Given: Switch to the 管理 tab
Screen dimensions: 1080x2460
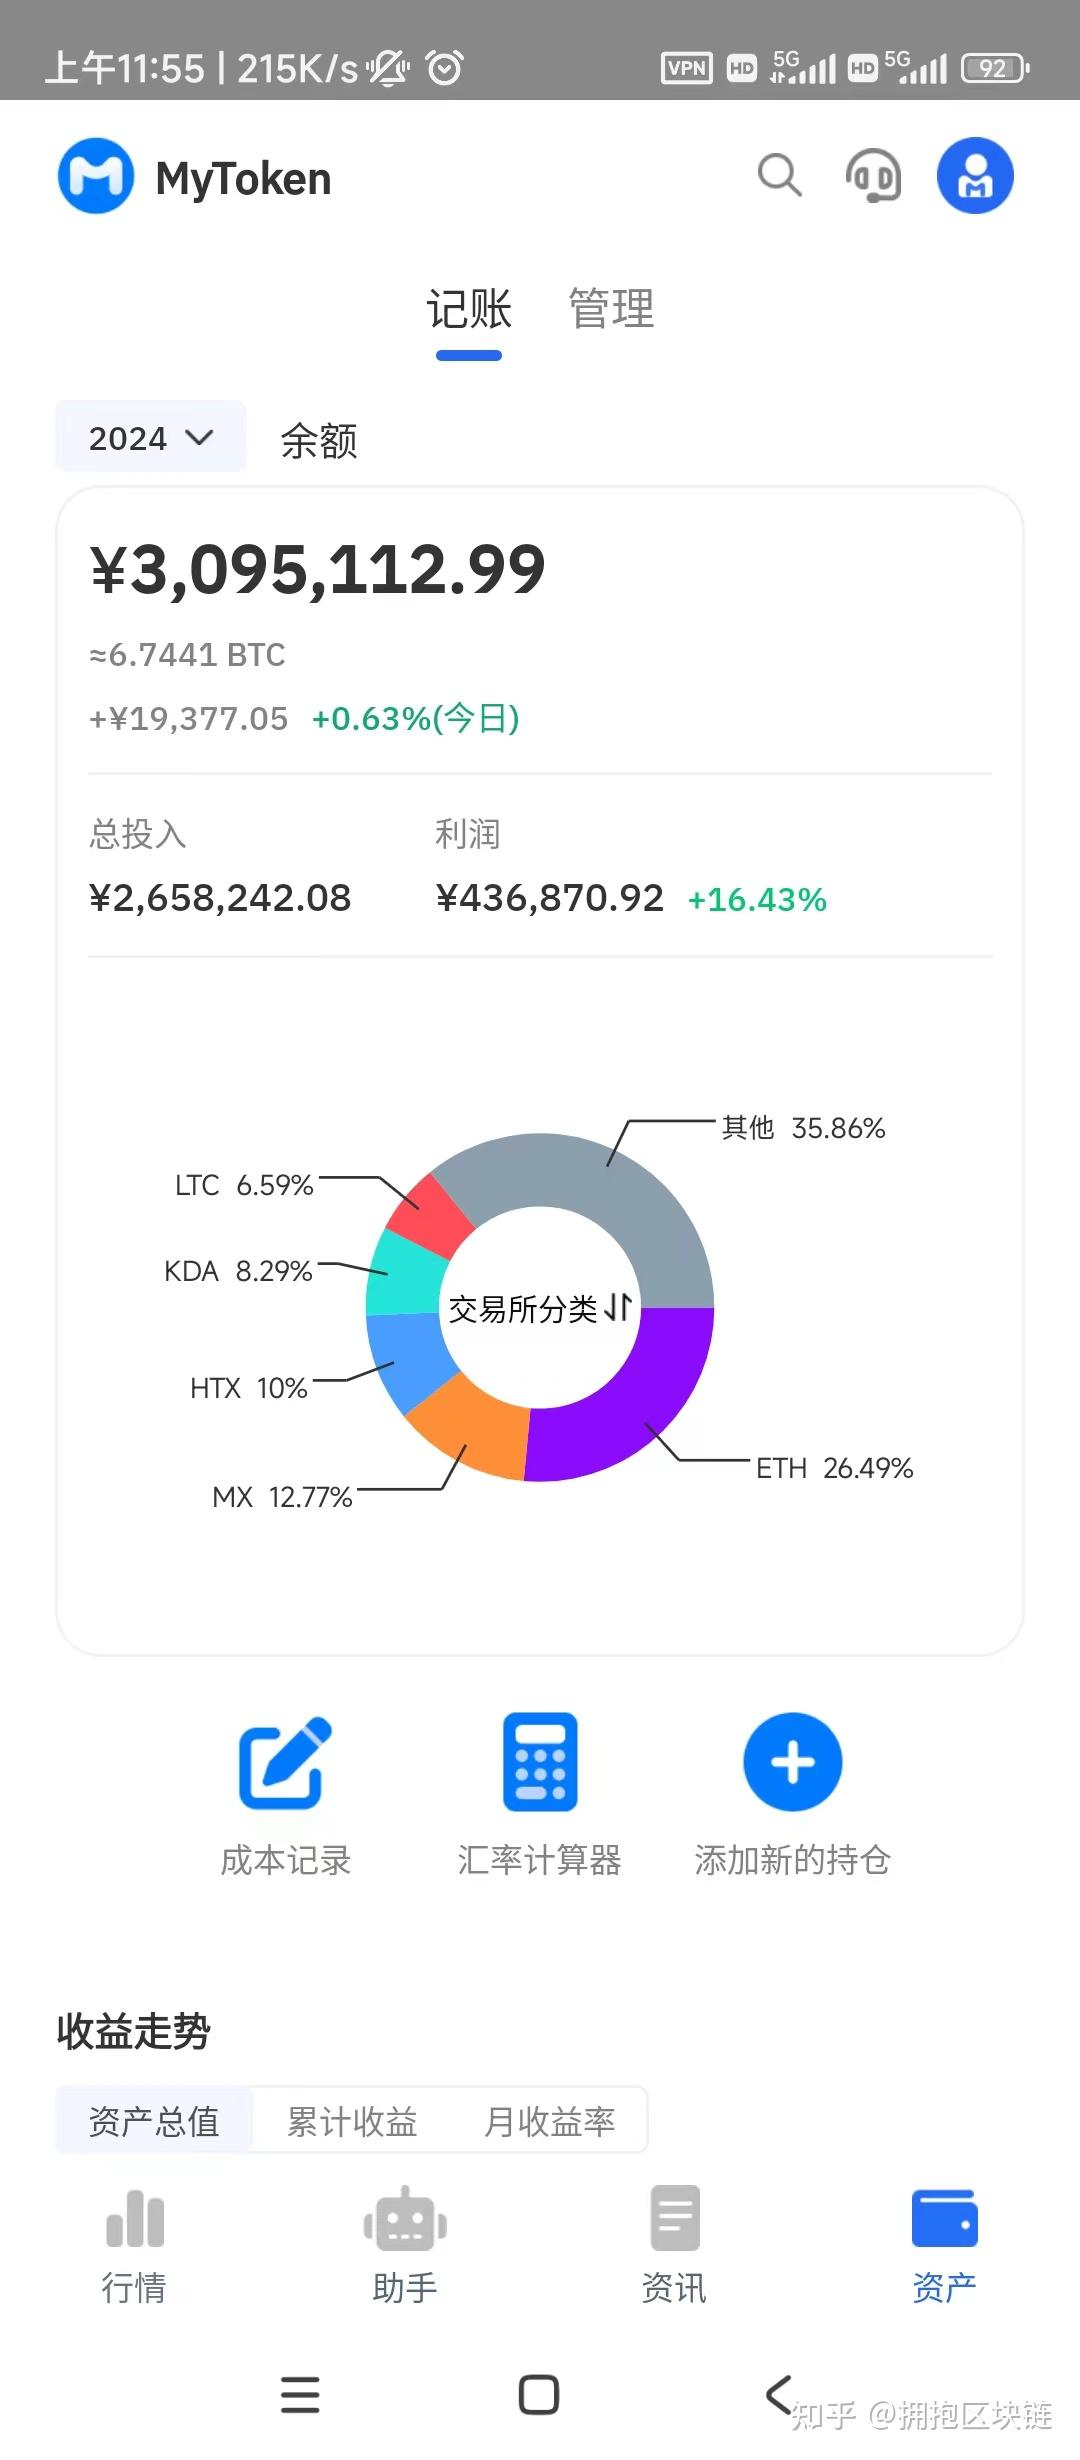Looking at the screenshot, I should pyautogui.click(x=611, y=309).
